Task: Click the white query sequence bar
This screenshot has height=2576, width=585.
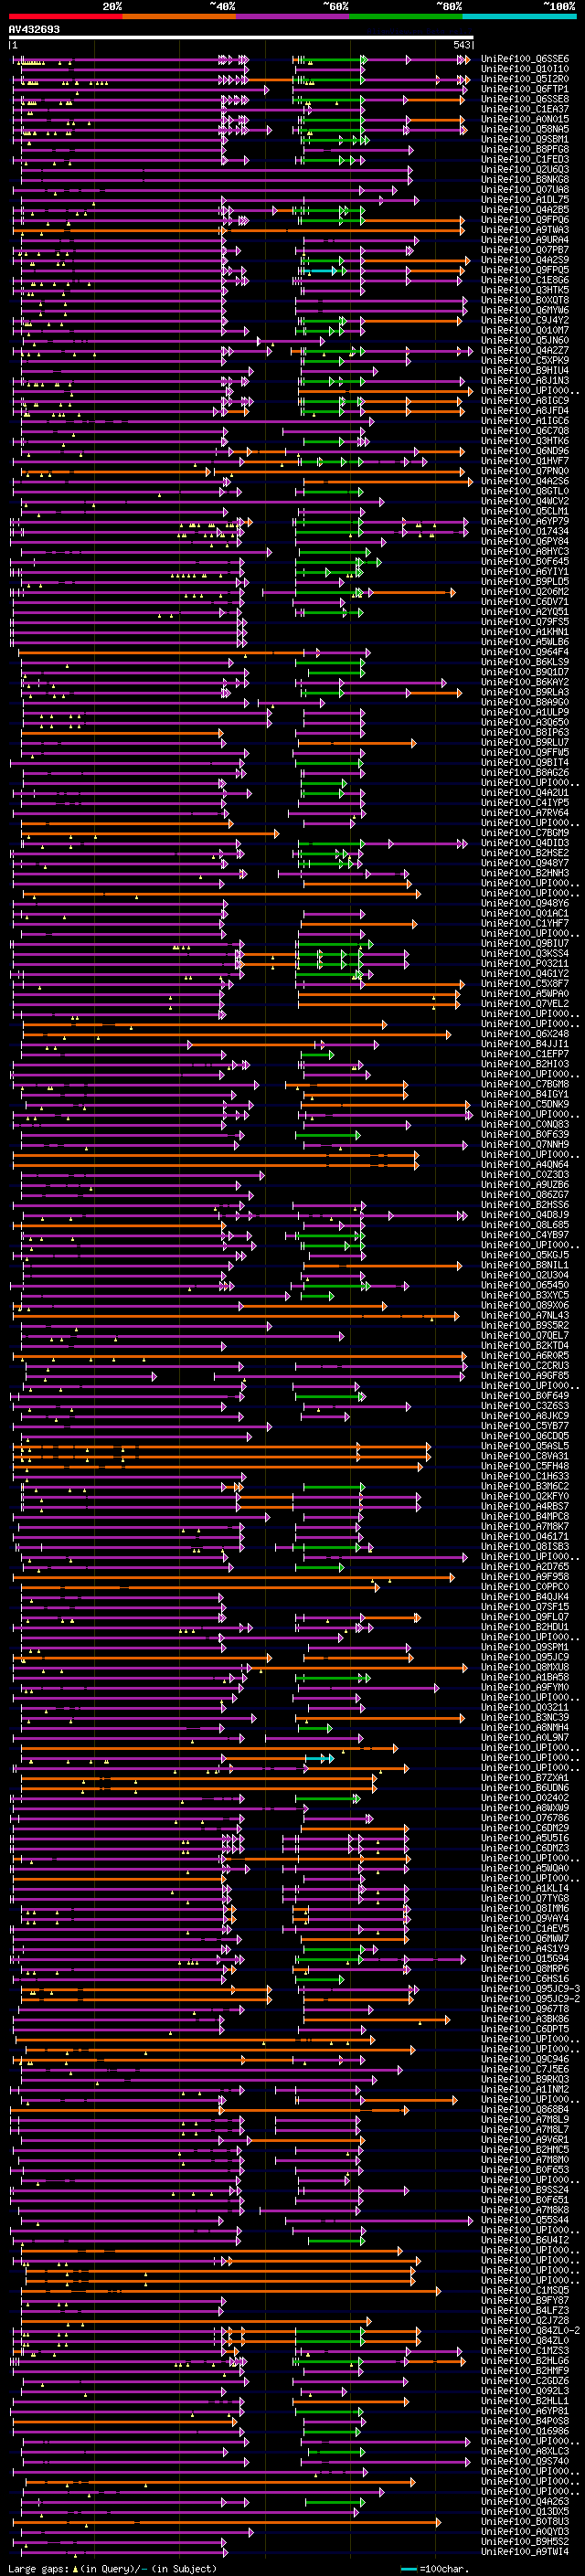Action: pyautogui.click(x=241, y=37)
